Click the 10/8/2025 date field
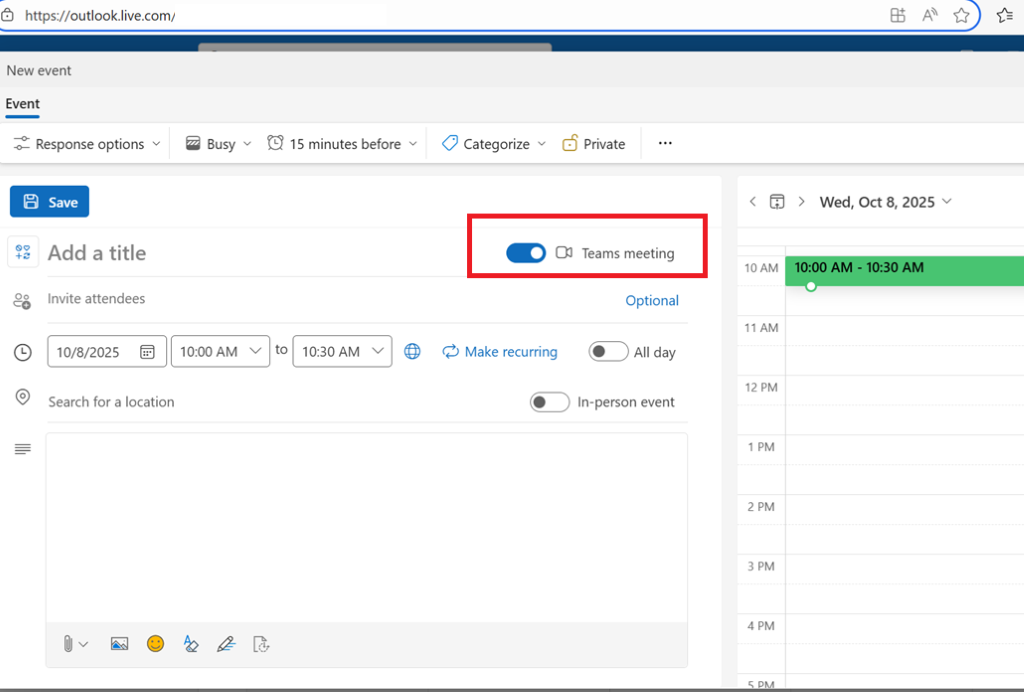The height and width of the screenshot is (692, 1024). click(x=106, y=351)
